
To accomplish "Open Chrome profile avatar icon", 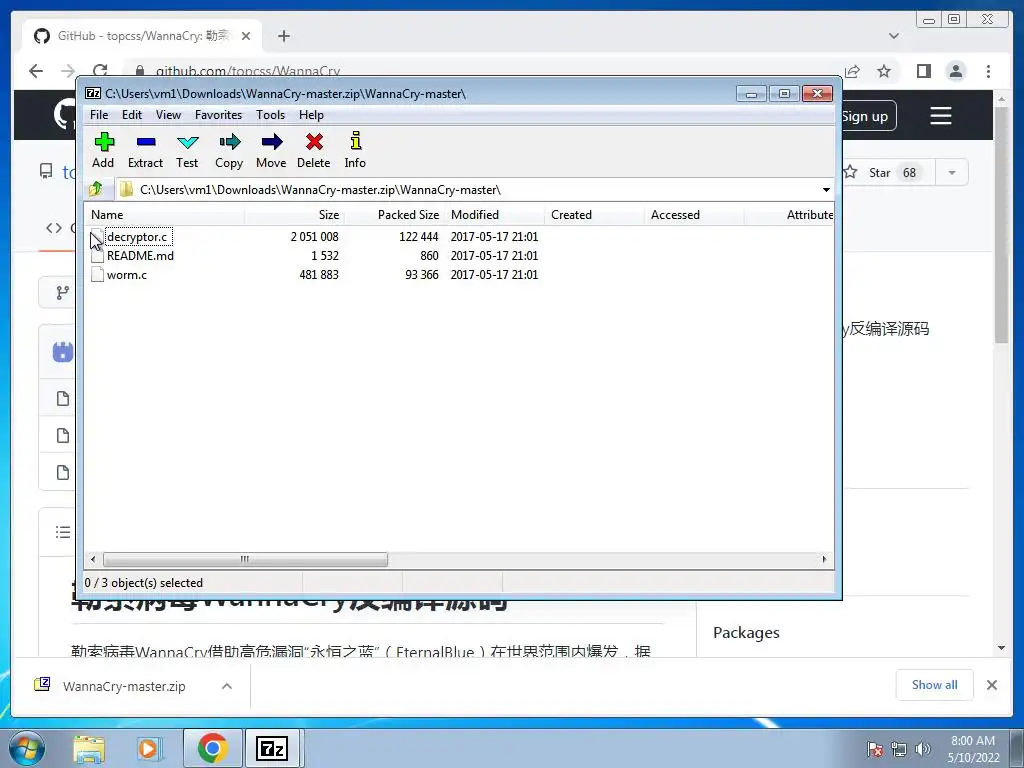I will coord(955,71).
